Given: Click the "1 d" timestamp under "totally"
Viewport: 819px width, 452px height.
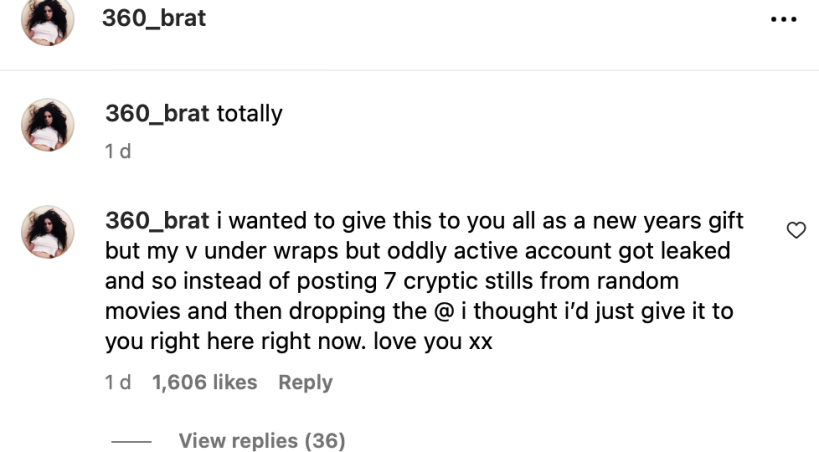Looking at the screenshot, I should [117, 152].
